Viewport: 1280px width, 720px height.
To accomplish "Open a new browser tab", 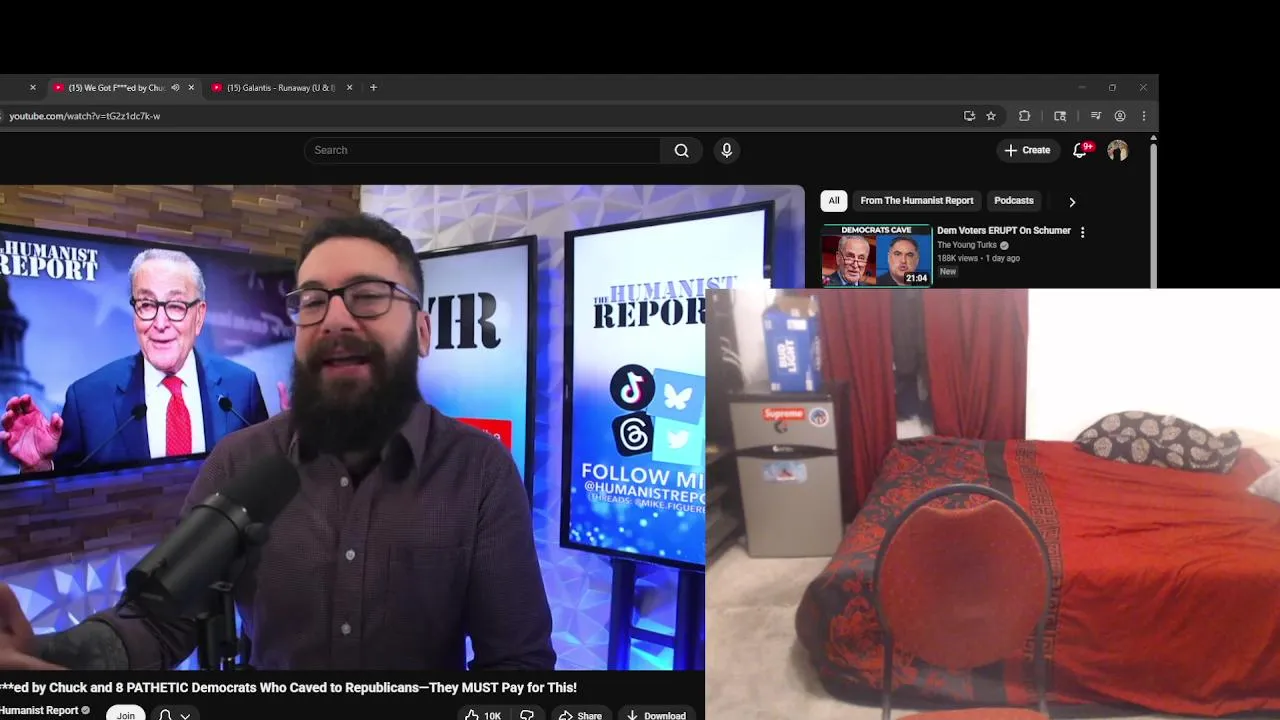I will [373, 88].
